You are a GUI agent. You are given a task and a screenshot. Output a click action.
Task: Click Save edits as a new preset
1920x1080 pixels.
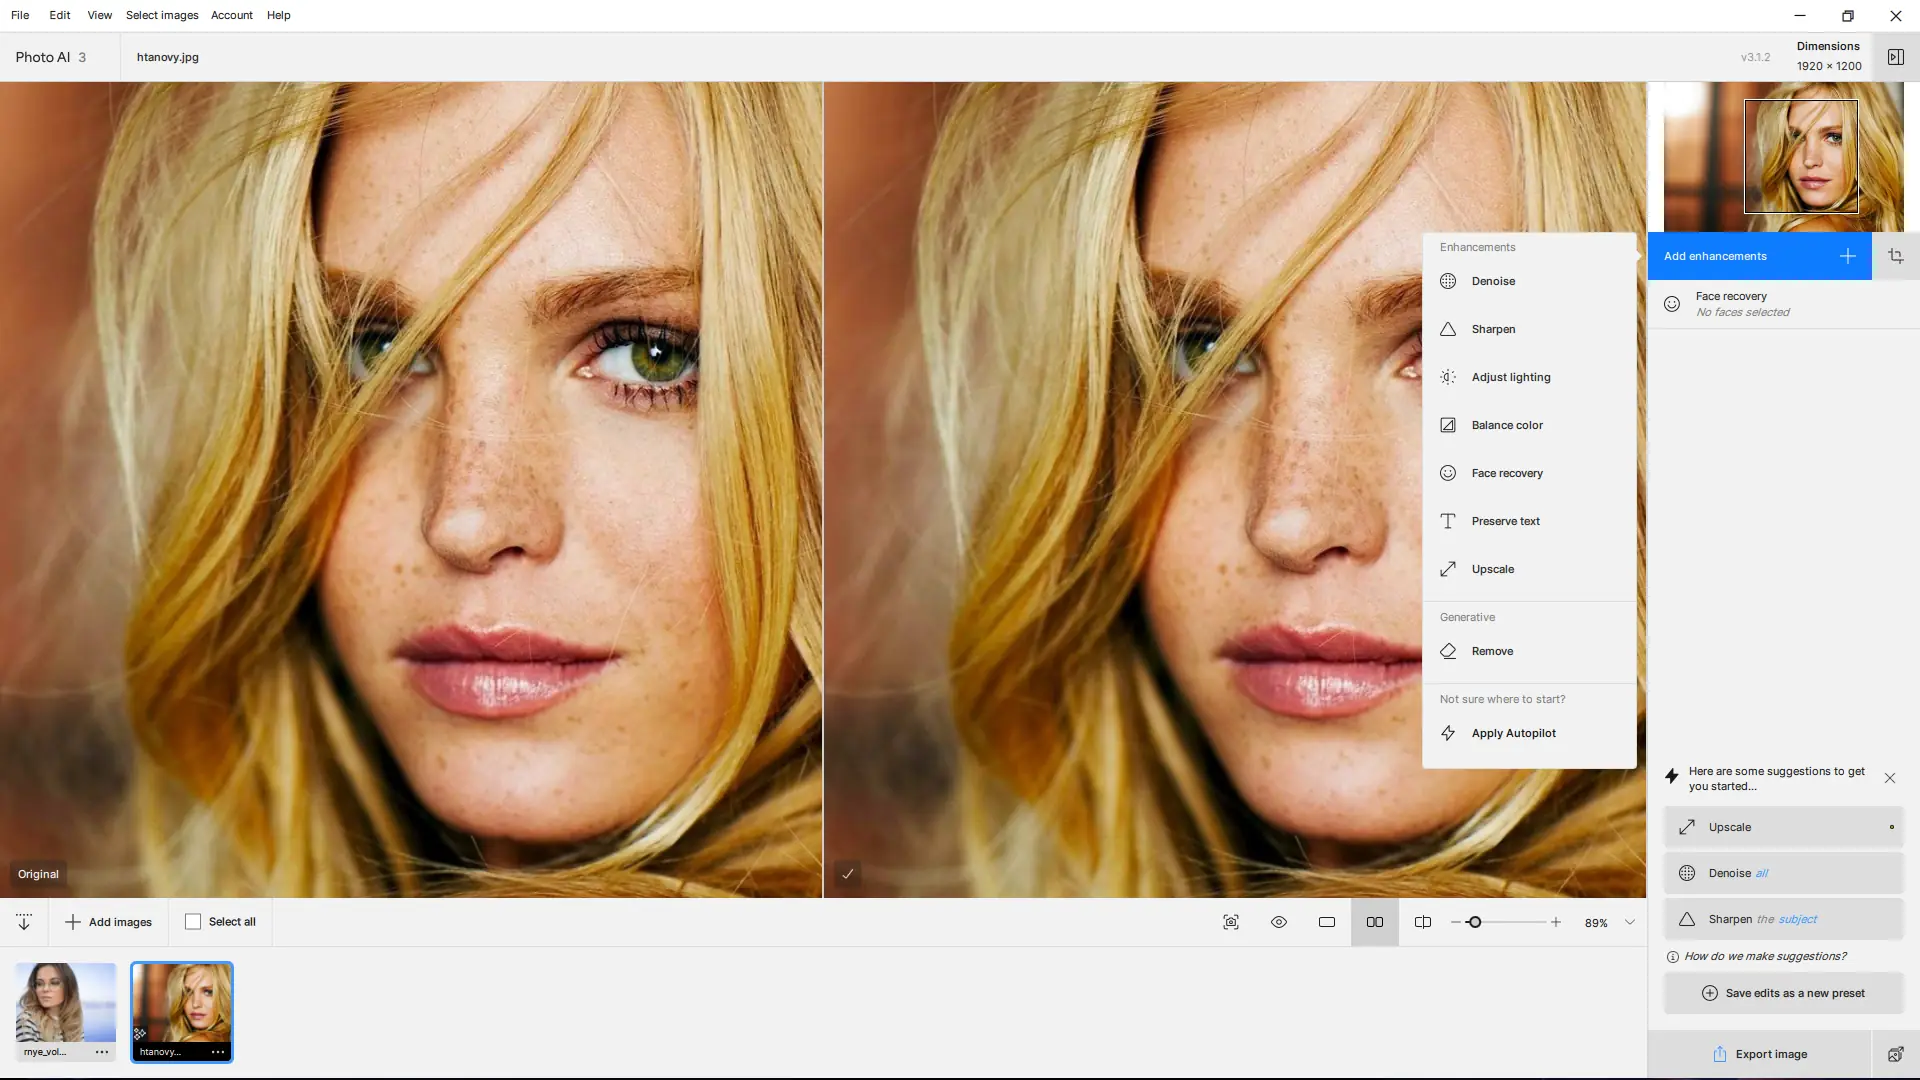click(x=1783, y=993)
